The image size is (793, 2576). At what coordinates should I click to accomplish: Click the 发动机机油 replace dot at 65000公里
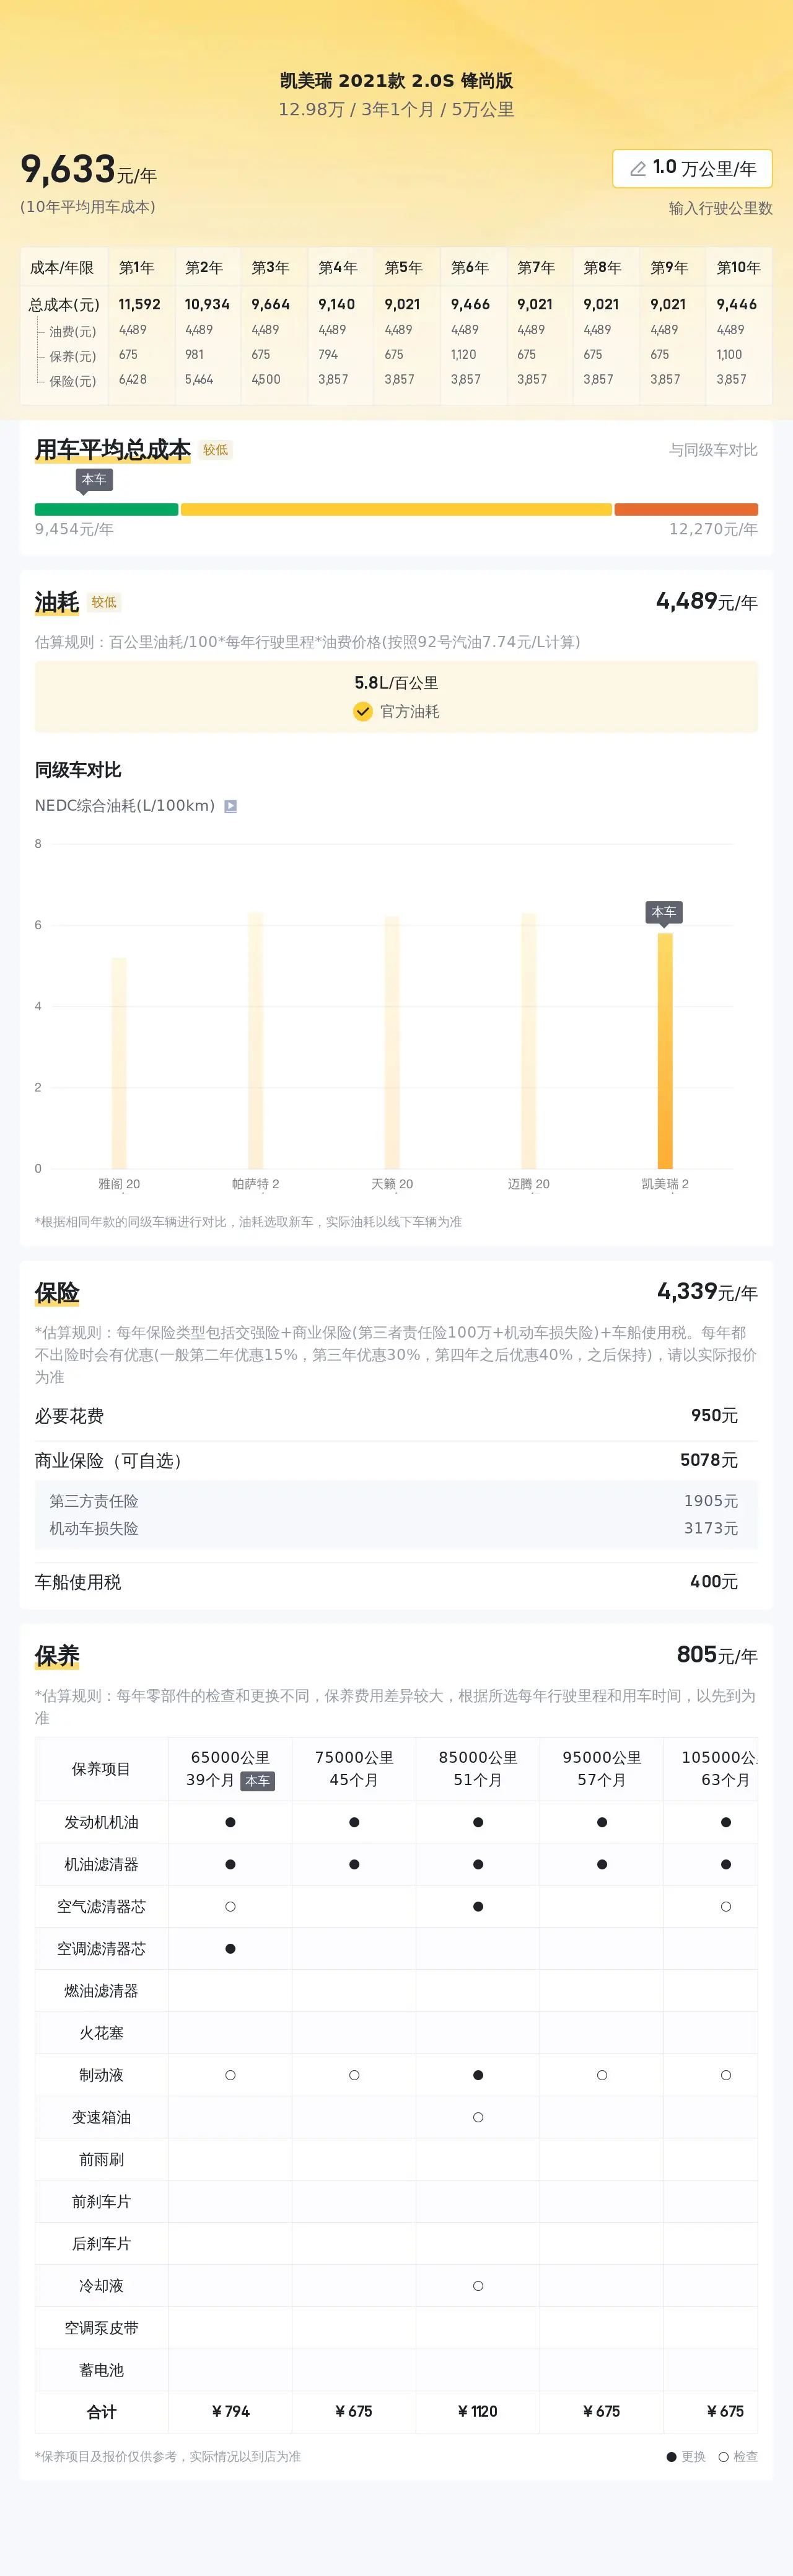click(x=230, y=1822)
